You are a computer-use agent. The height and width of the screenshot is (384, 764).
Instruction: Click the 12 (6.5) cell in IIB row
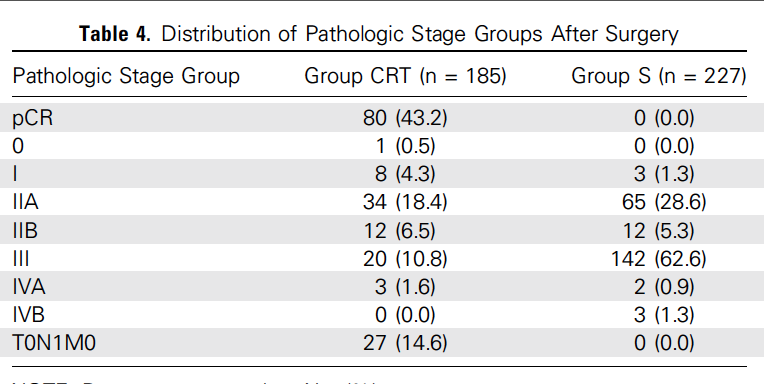click(x=399, y=230)
